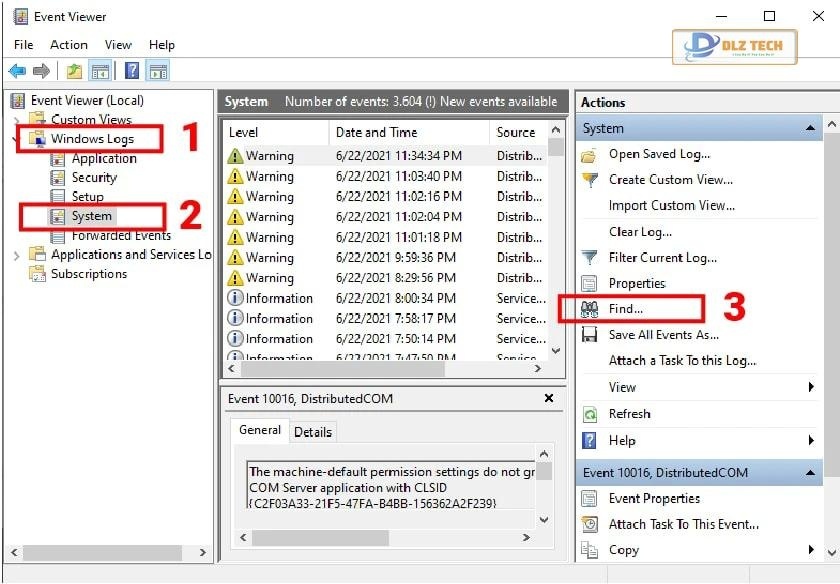
Task: Click the event description horizontal scrollbar
Action: [320, 537]
